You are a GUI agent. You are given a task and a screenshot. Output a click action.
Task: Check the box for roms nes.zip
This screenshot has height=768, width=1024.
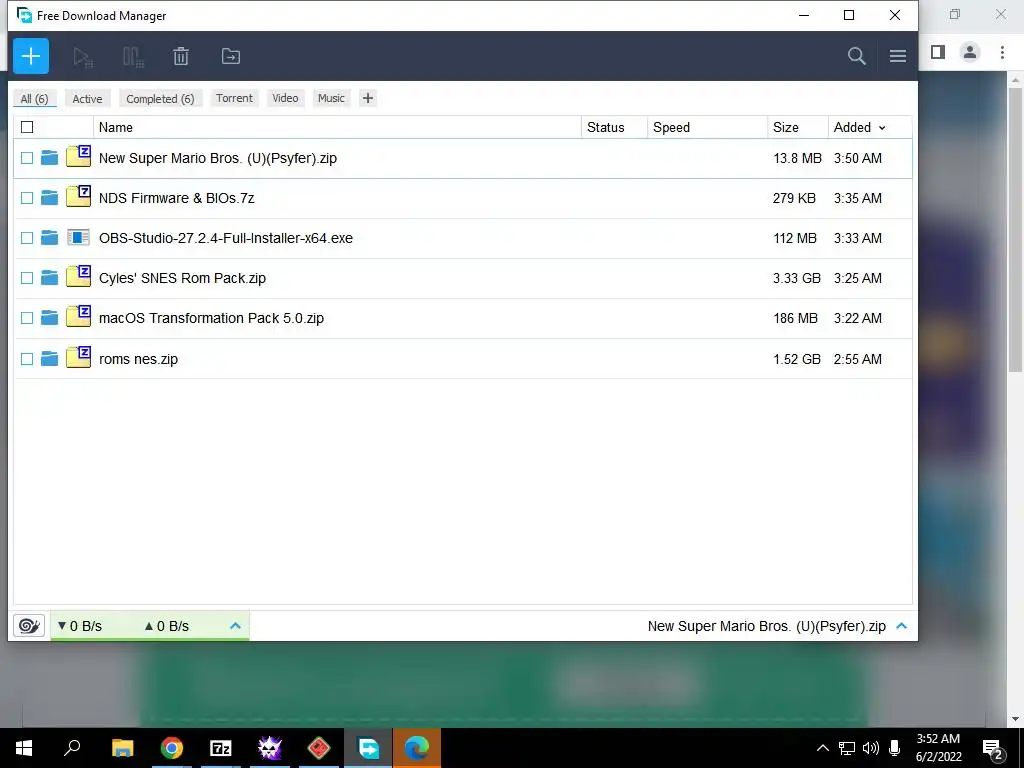(x=27, y=359)
